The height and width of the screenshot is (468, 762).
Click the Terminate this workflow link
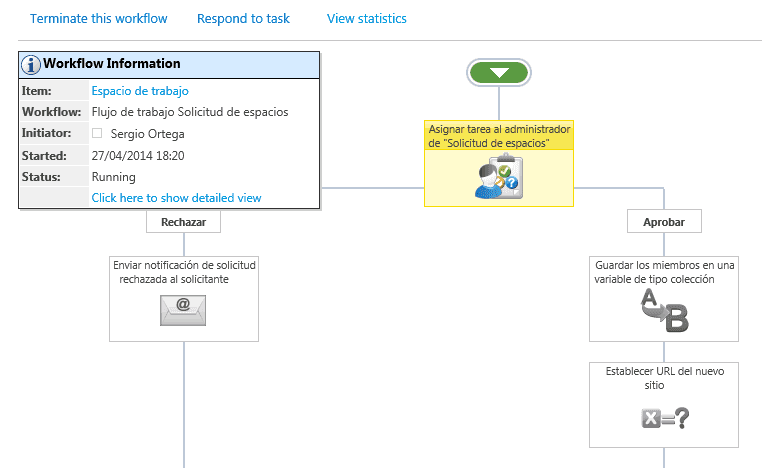tap(99, 18)
